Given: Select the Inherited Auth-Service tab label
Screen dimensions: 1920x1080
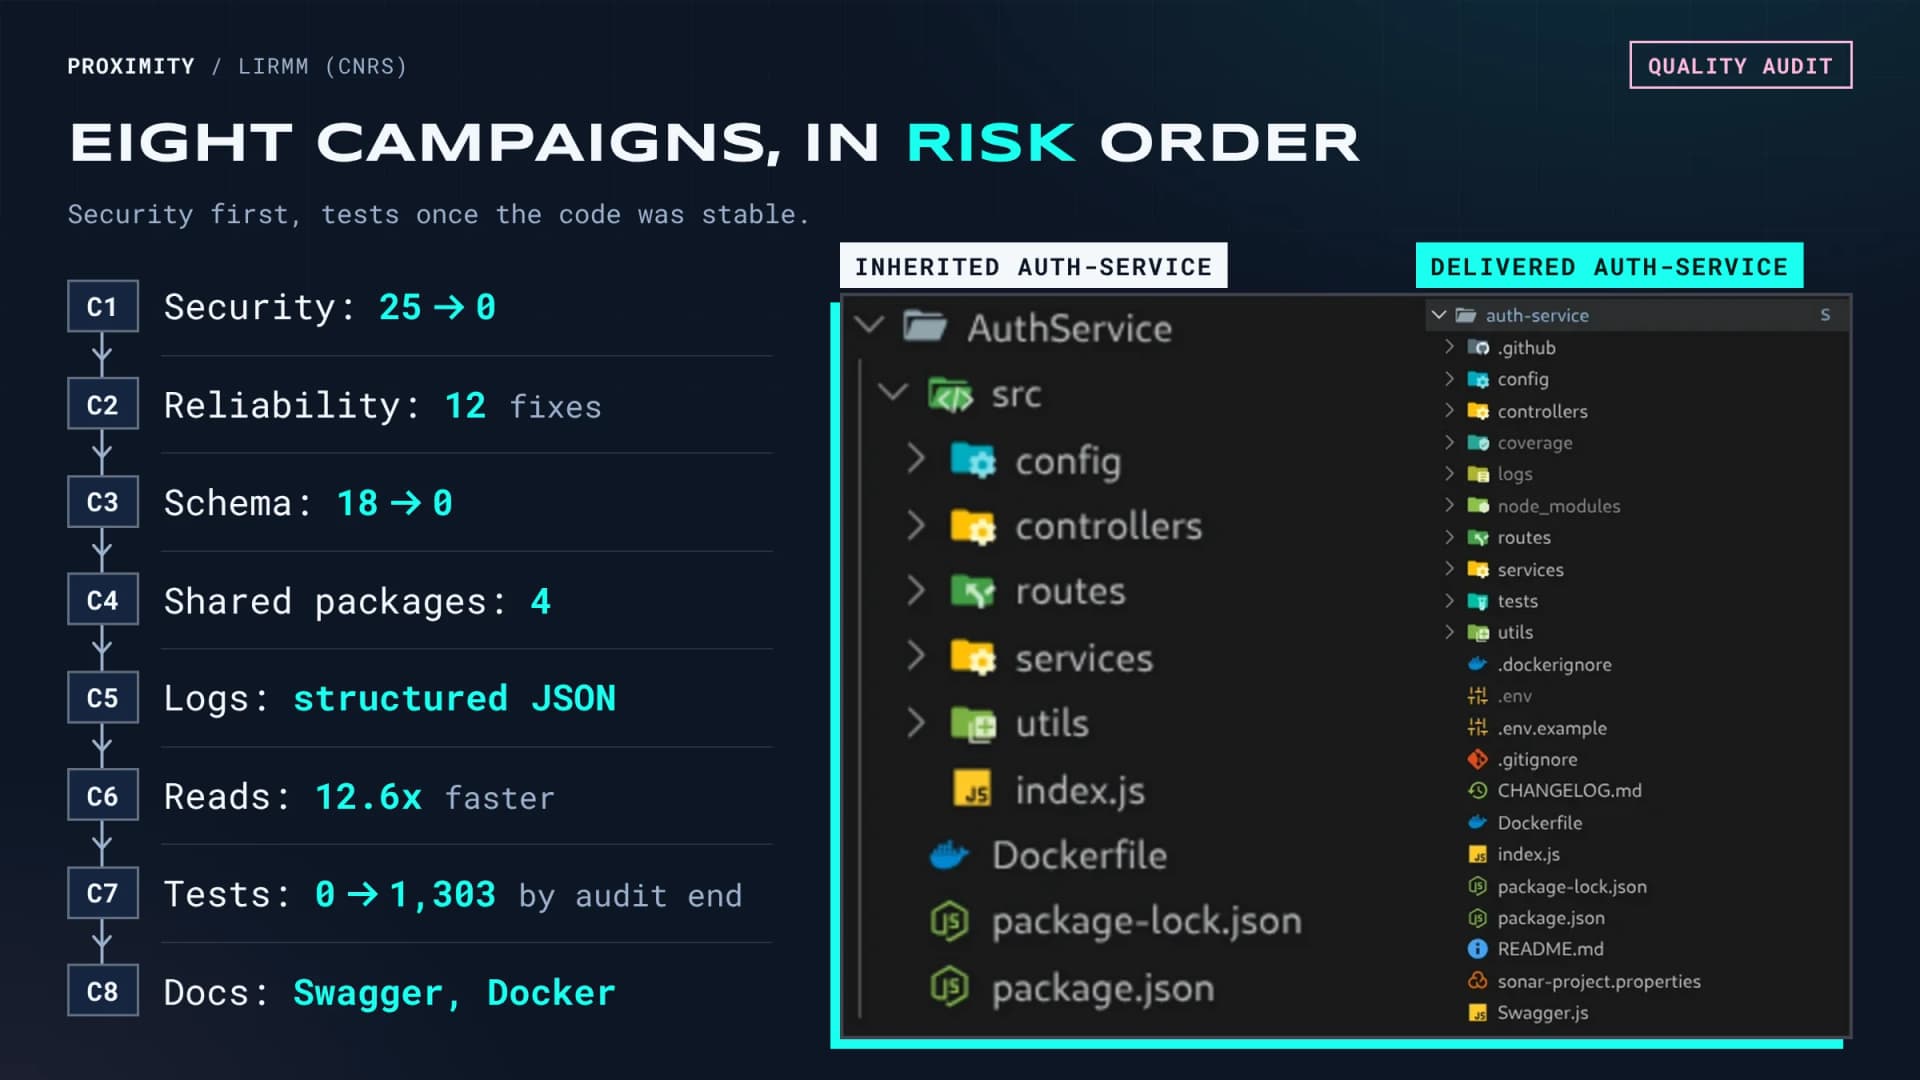Looking at the screenshot, I should click(1033, 266).
